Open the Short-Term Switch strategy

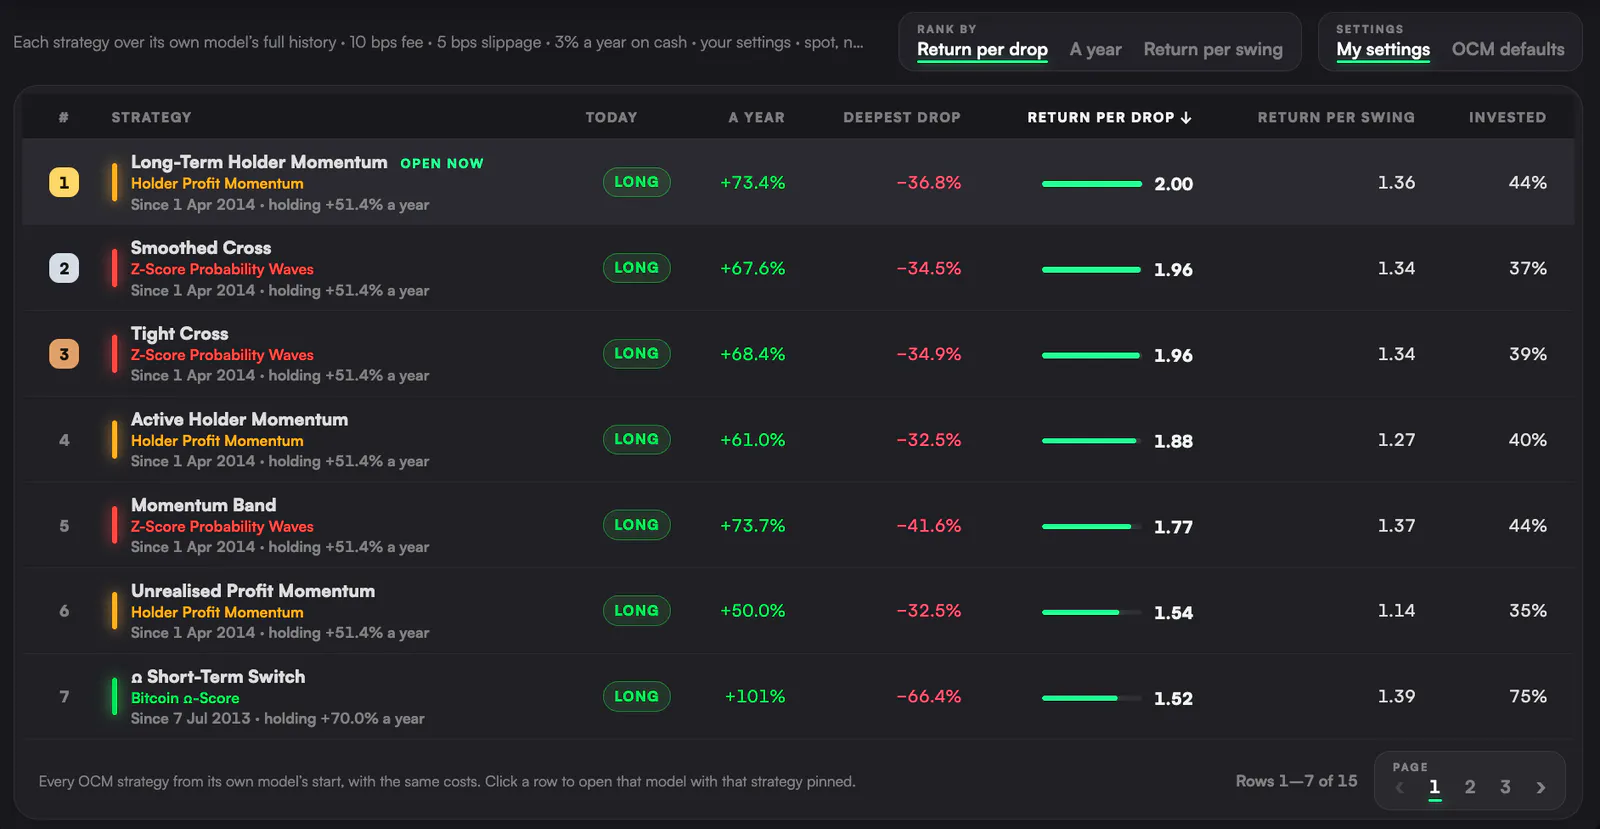pos(798,697)
